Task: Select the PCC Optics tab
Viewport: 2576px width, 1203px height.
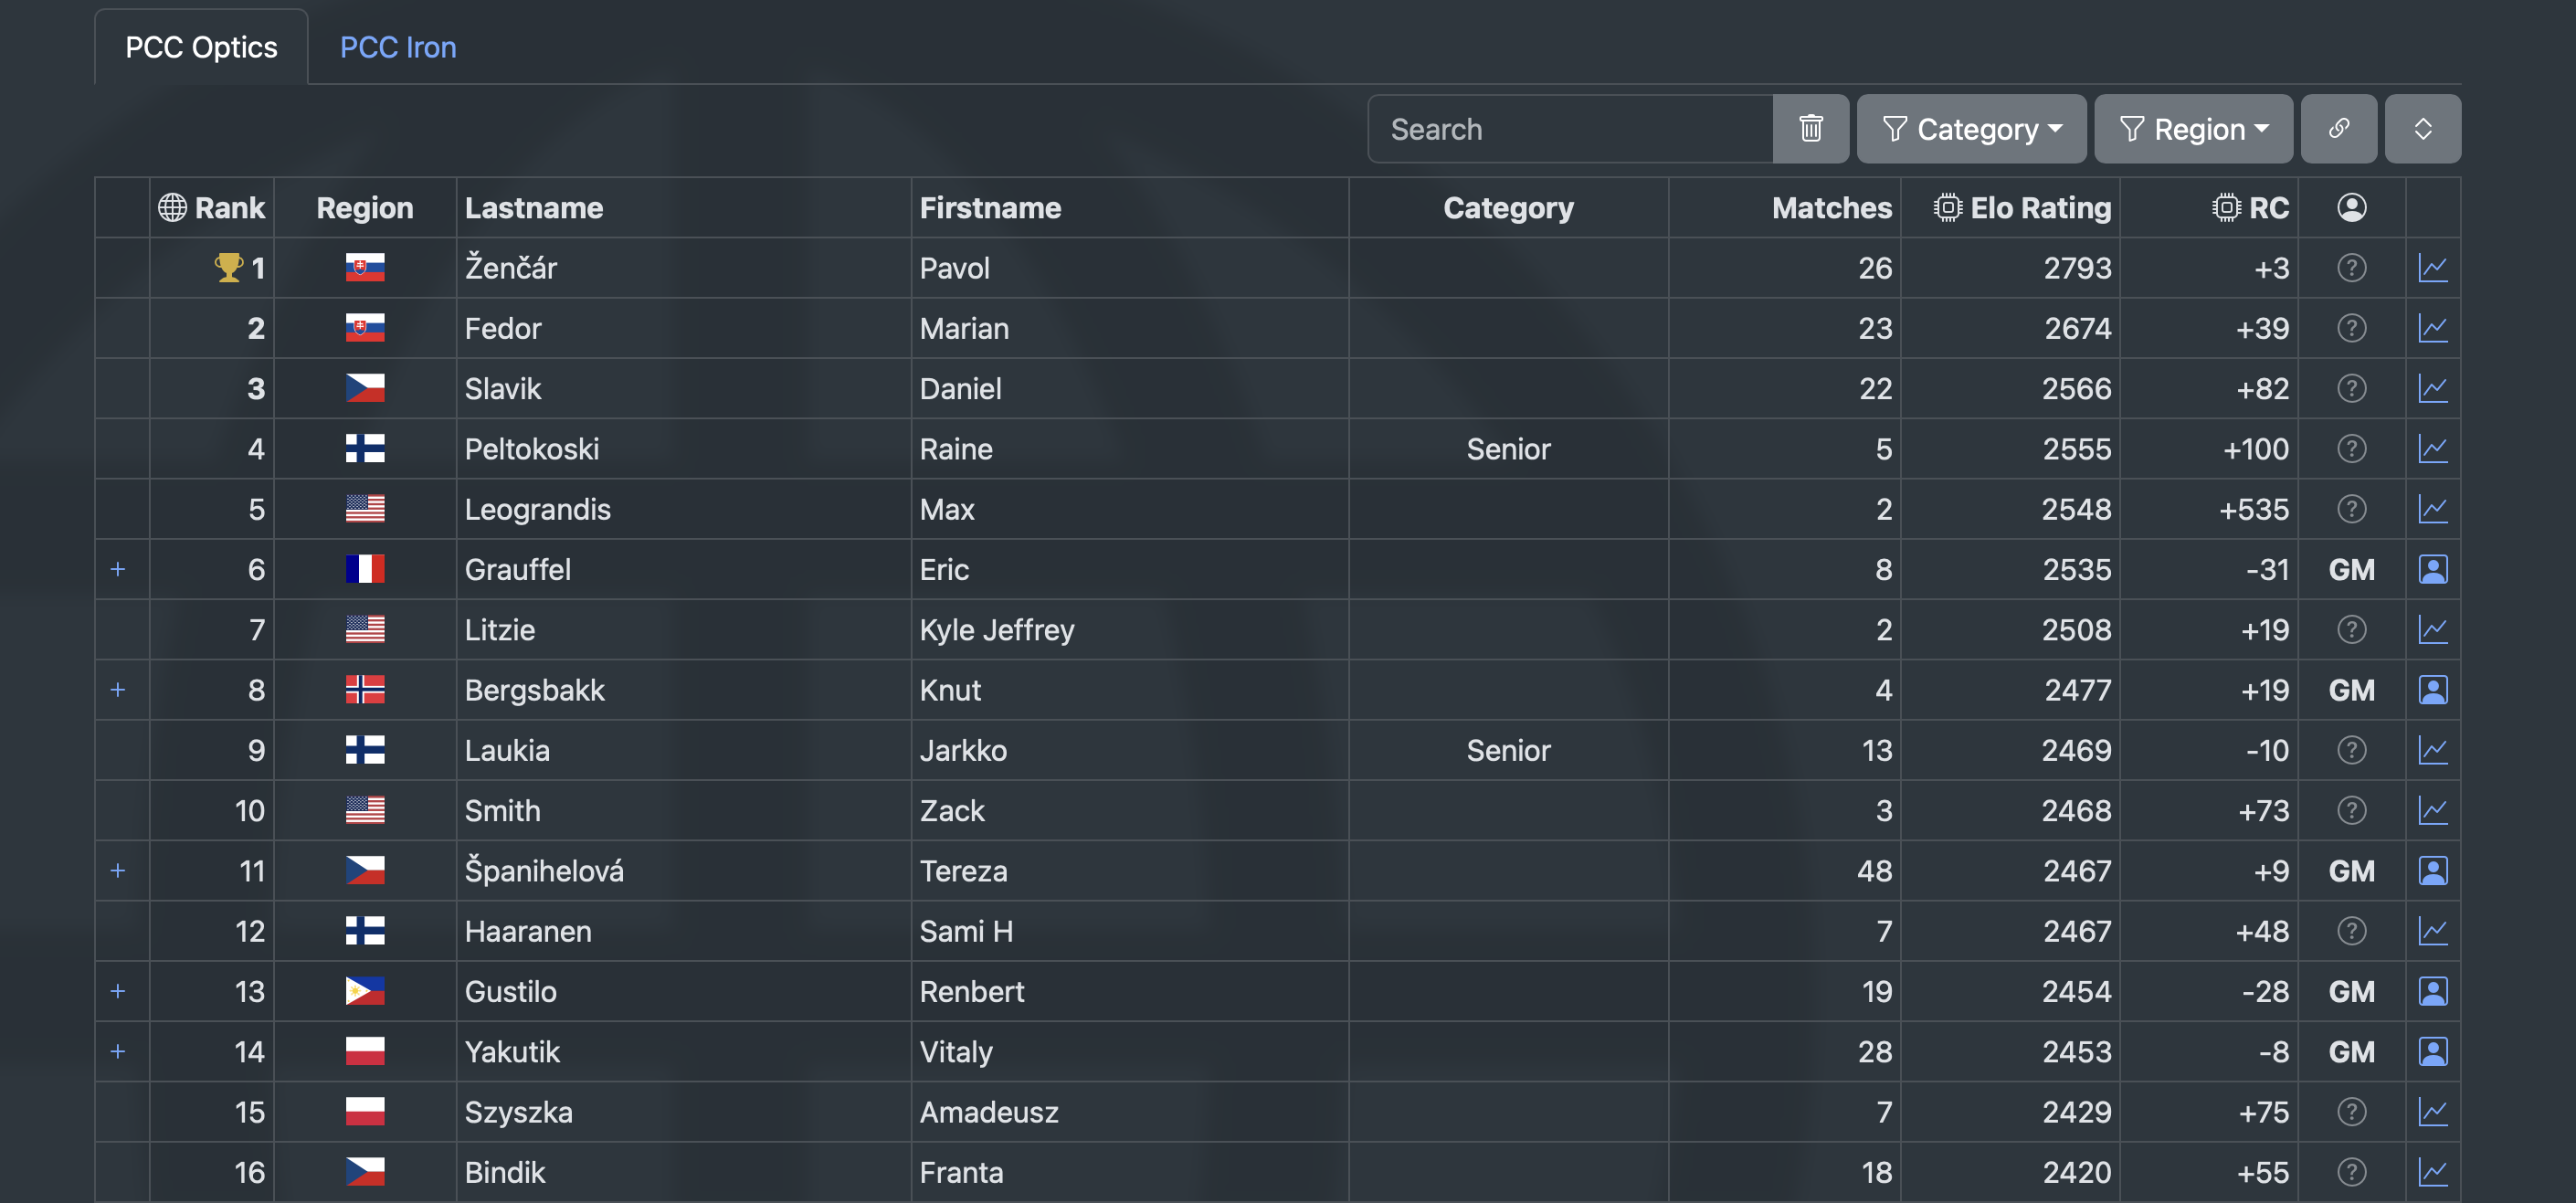Action: click(x=201, y=47)
